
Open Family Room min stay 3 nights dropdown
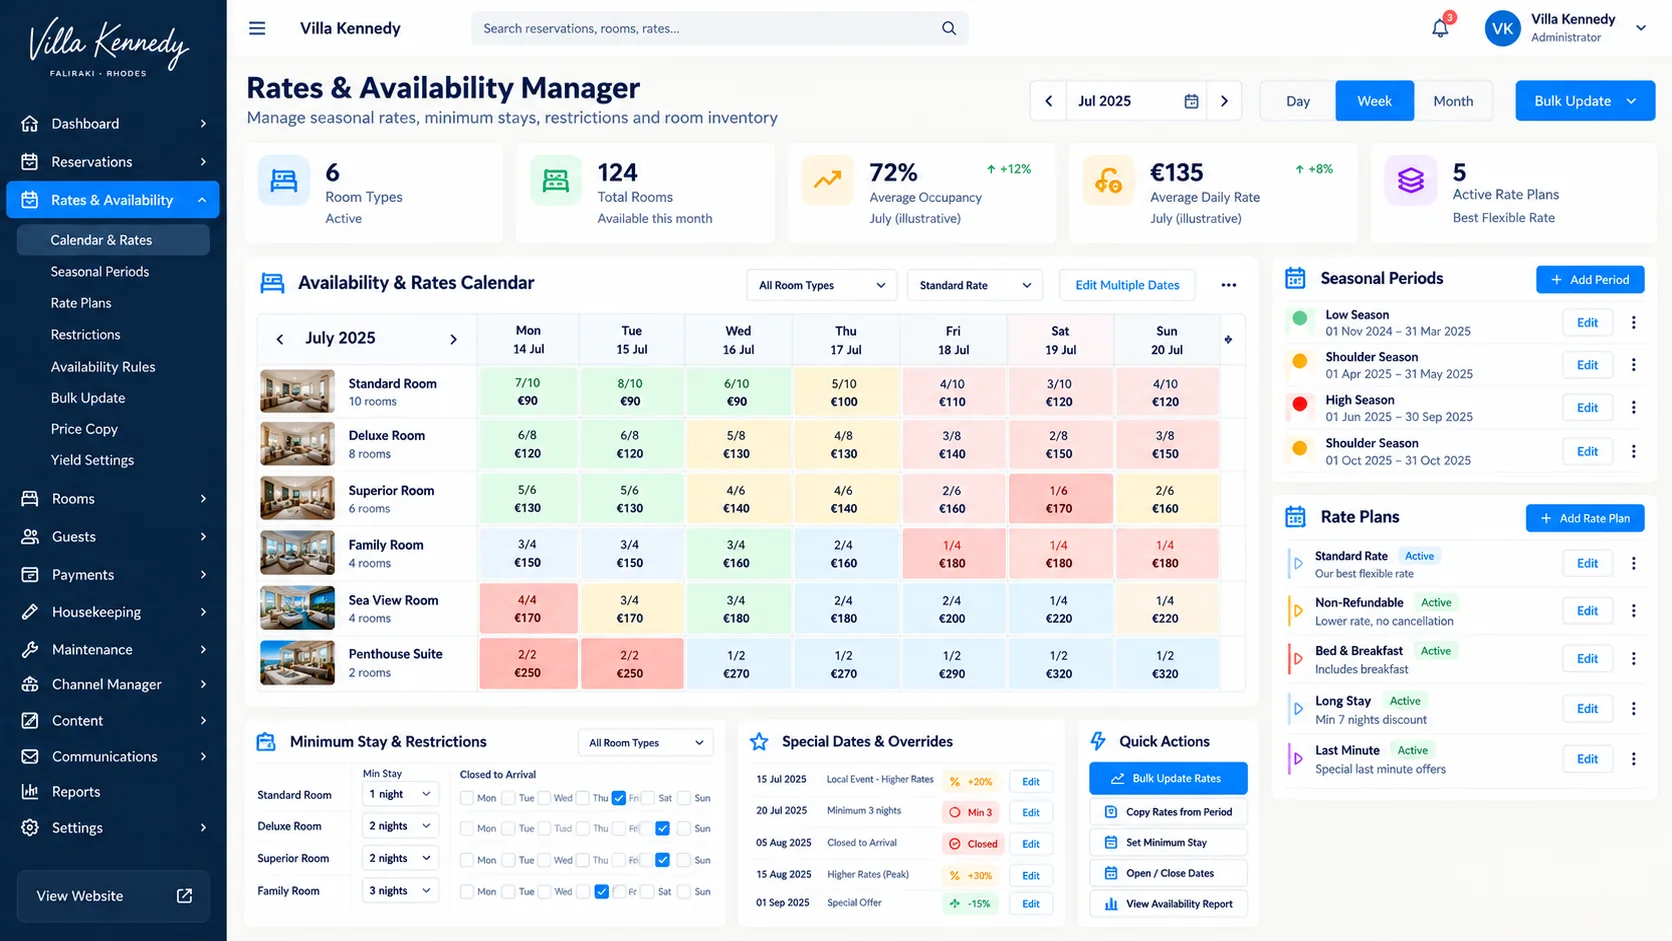tap(400, 890)
